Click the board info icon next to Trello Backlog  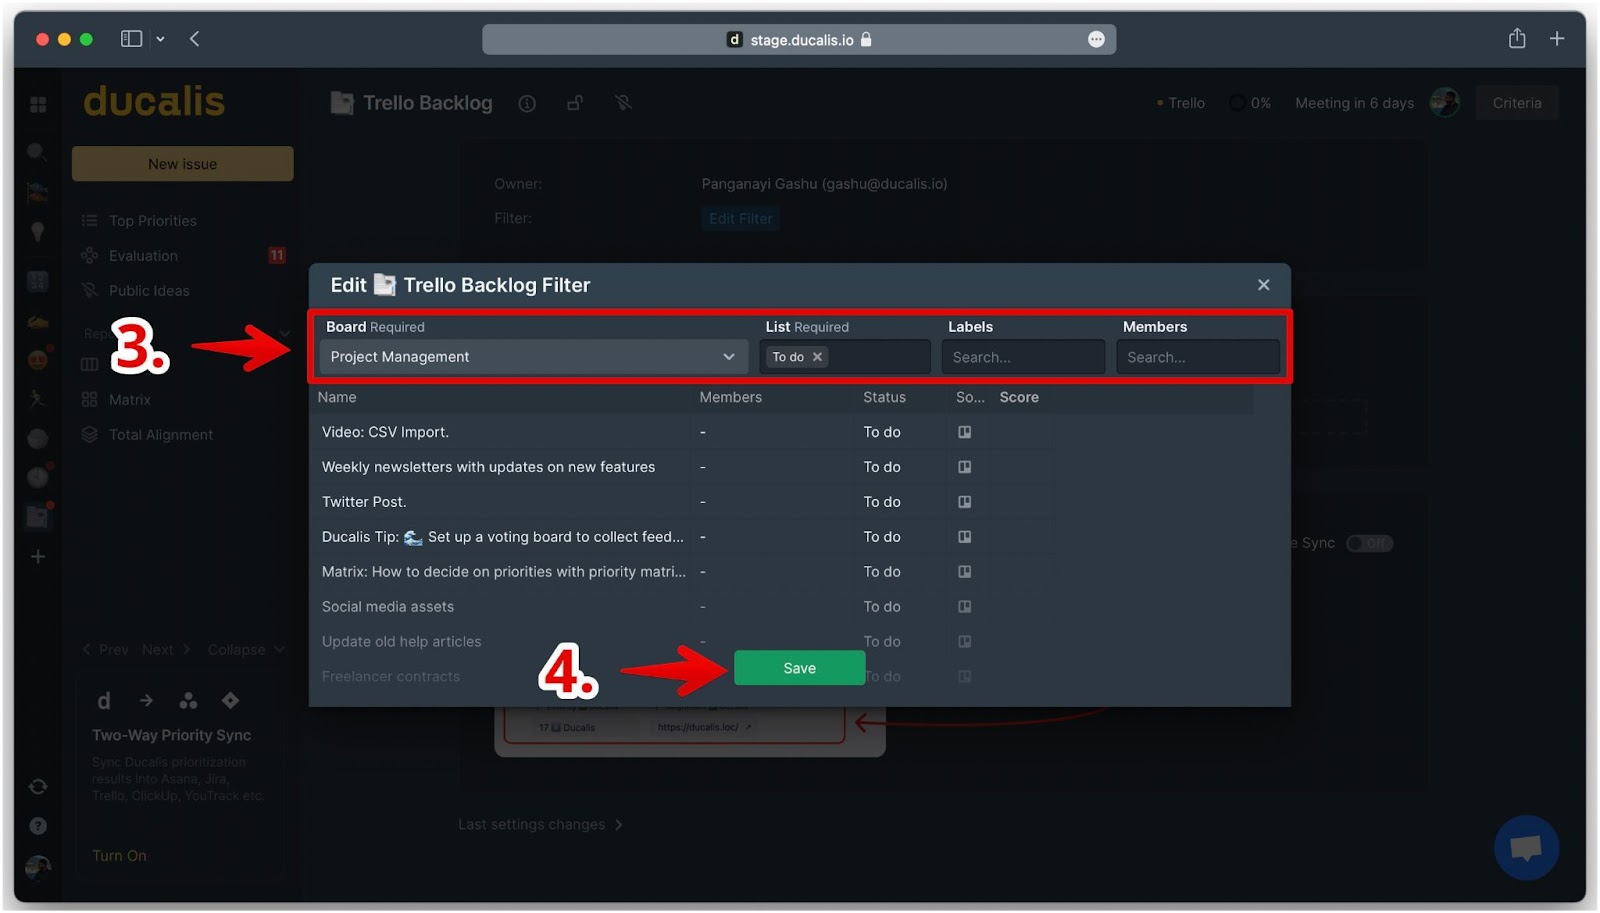pyautogui.click(x=527, y=103)
